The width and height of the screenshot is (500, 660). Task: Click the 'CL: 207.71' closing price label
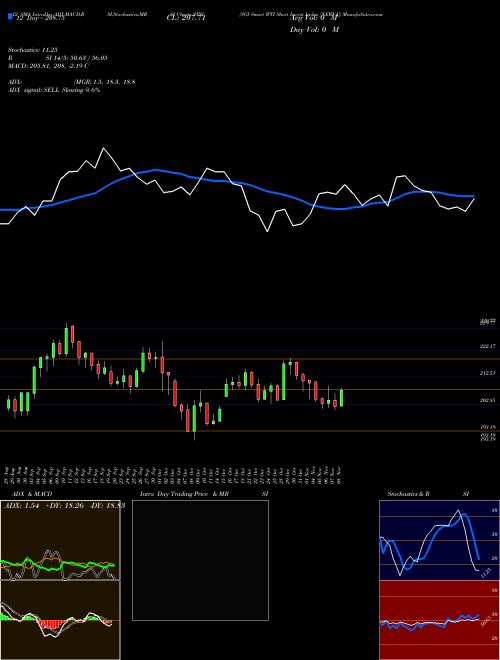186,18
